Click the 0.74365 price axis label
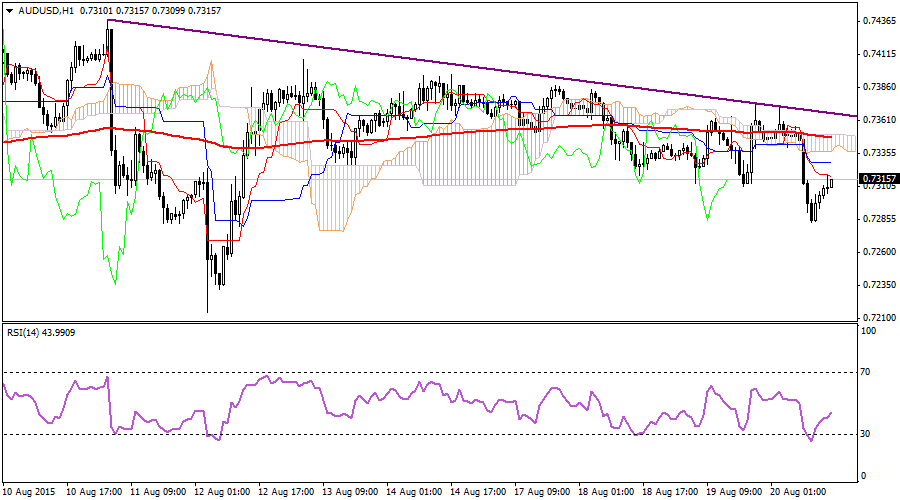 coord(876,21)
